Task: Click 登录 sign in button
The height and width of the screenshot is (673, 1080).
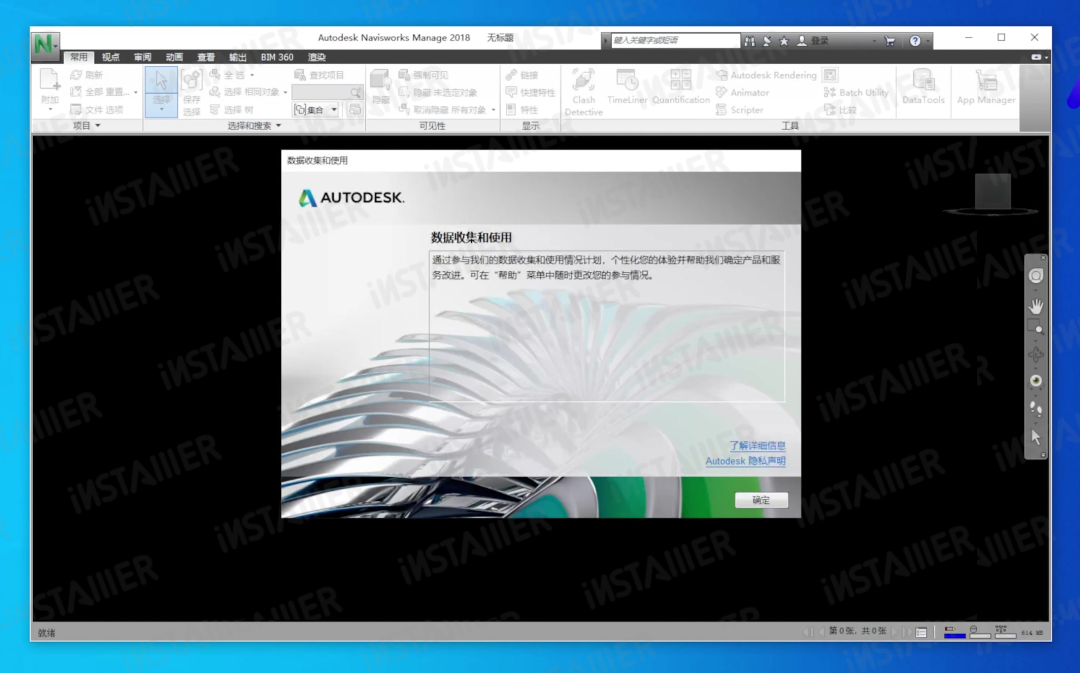Action: click(x=813, y=41)
